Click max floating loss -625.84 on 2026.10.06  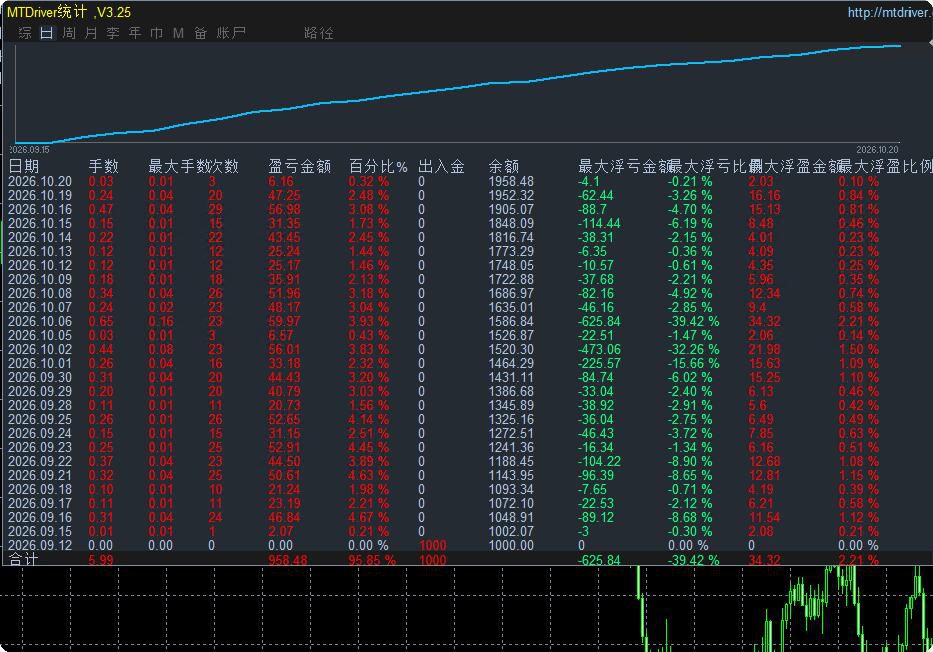coord(599,321)
